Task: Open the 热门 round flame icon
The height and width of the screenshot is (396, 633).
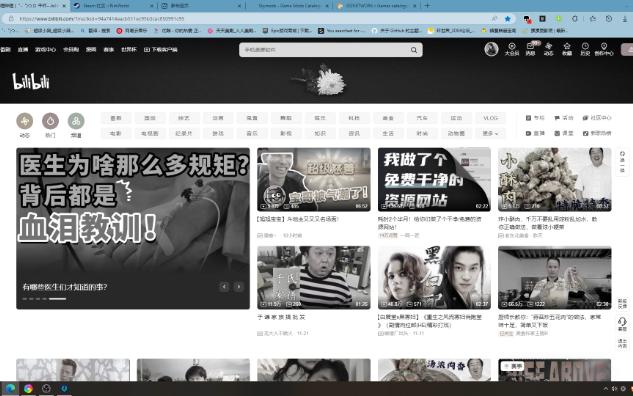Action: pos(50,121)
